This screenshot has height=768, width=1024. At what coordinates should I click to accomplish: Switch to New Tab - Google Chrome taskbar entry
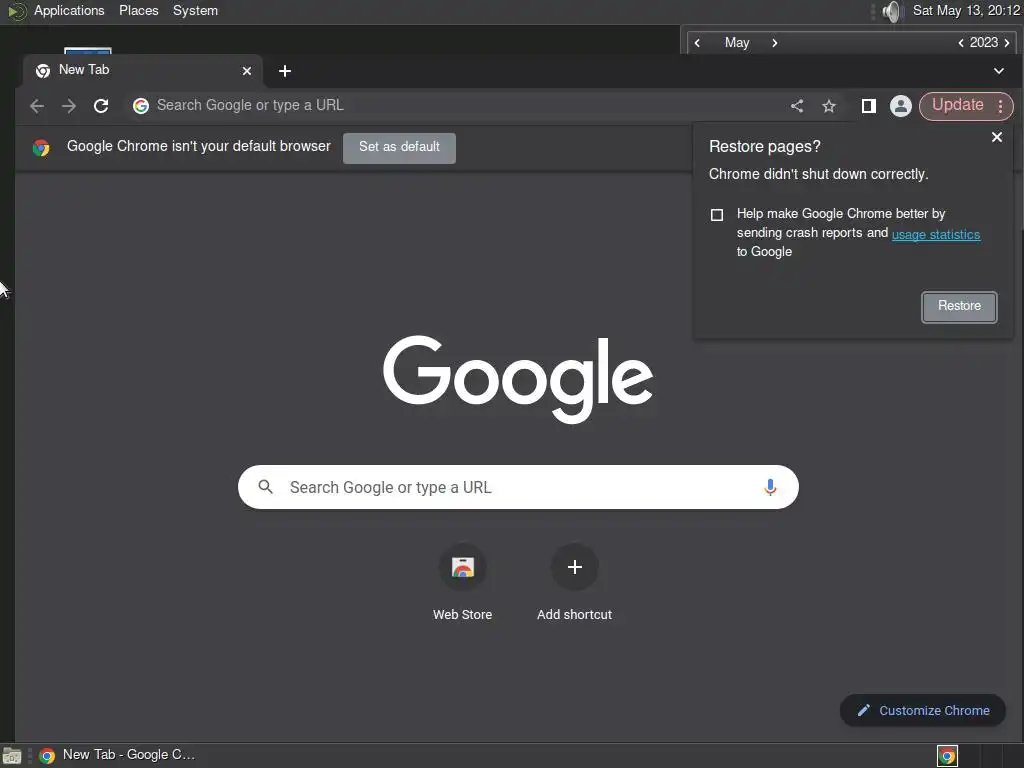pyautogui.click(x=118, y=756)
